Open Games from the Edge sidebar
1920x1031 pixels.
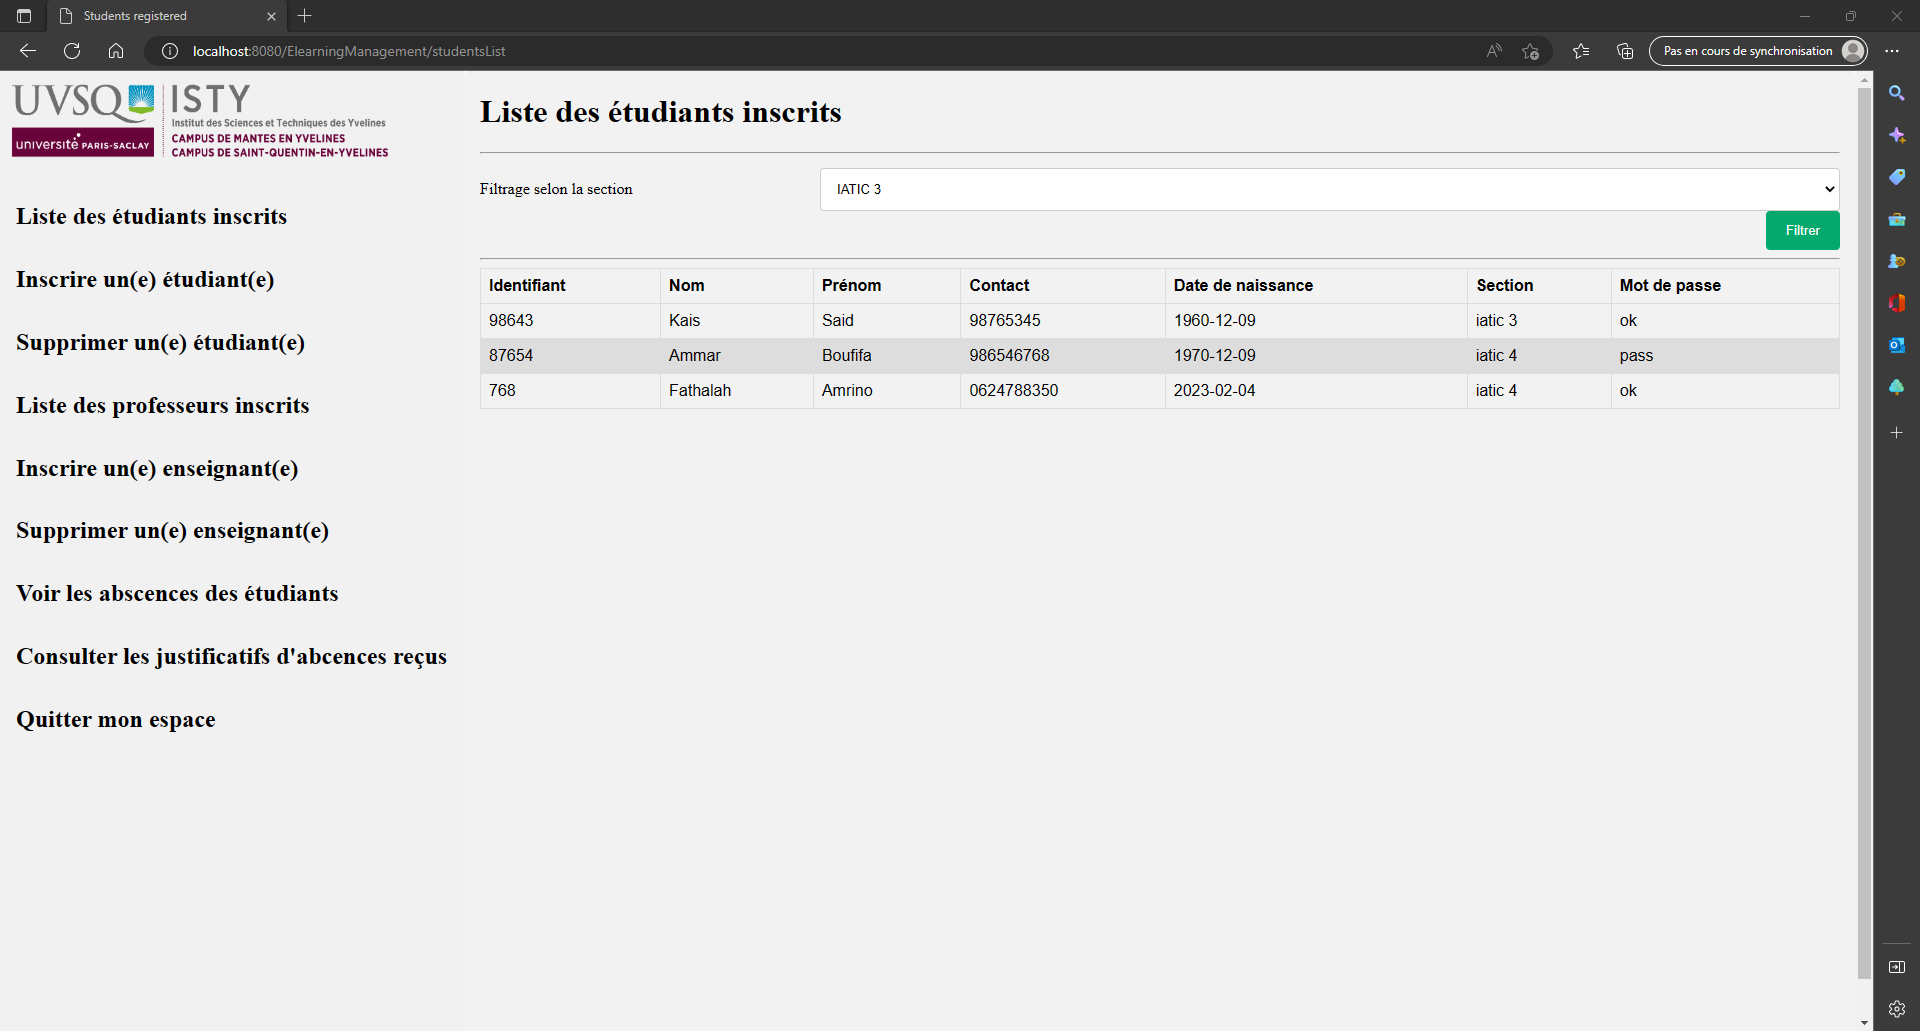tap(1897, 261)
